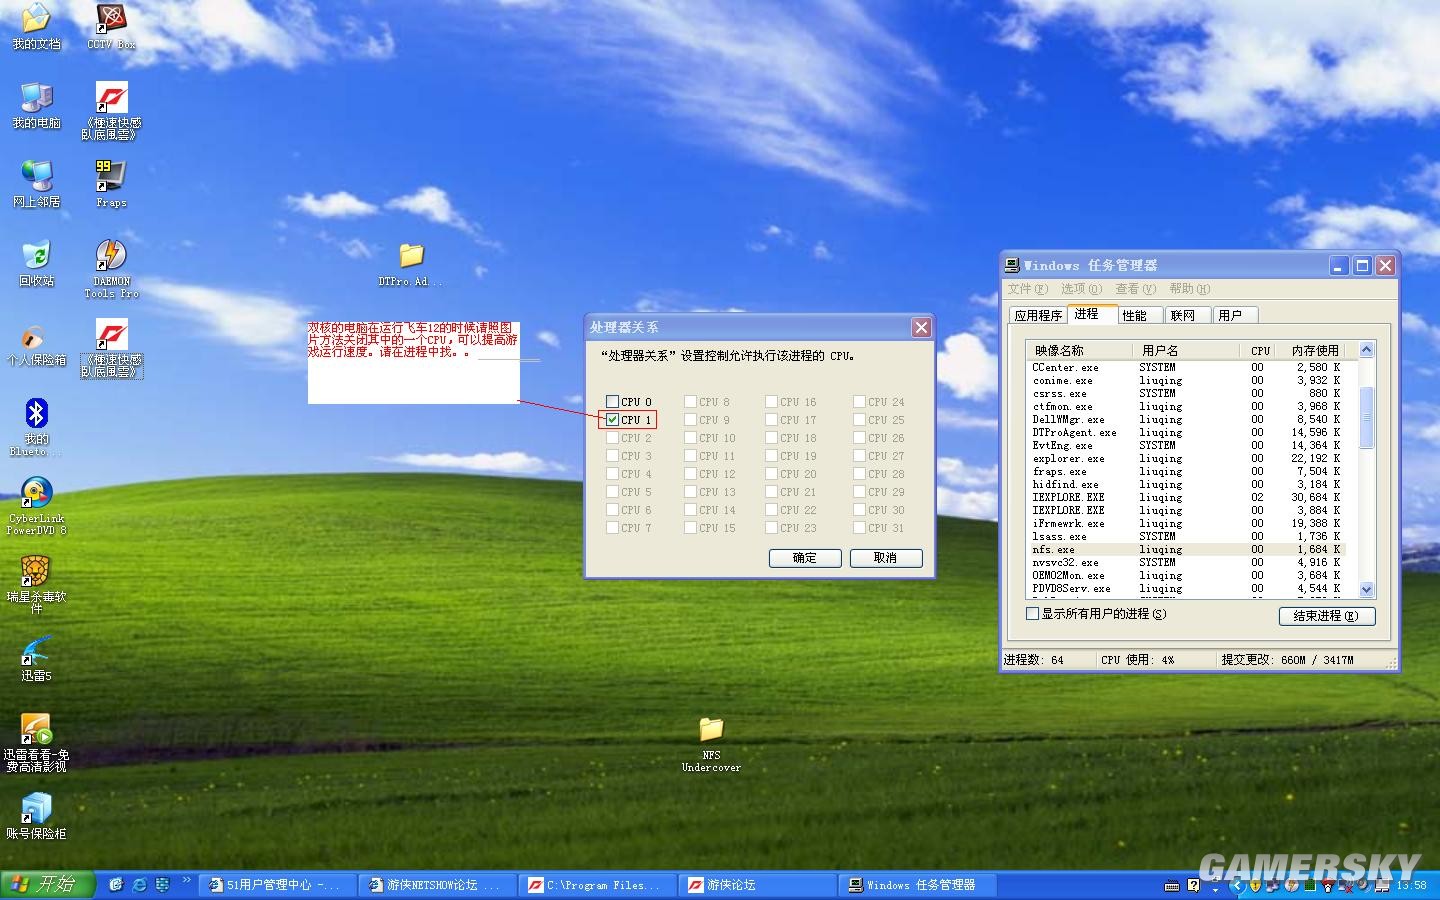The image size is (1440, 900).
Task: Click the system clock 13:58
Action: pyautogui.click(x=1411, y=885)
